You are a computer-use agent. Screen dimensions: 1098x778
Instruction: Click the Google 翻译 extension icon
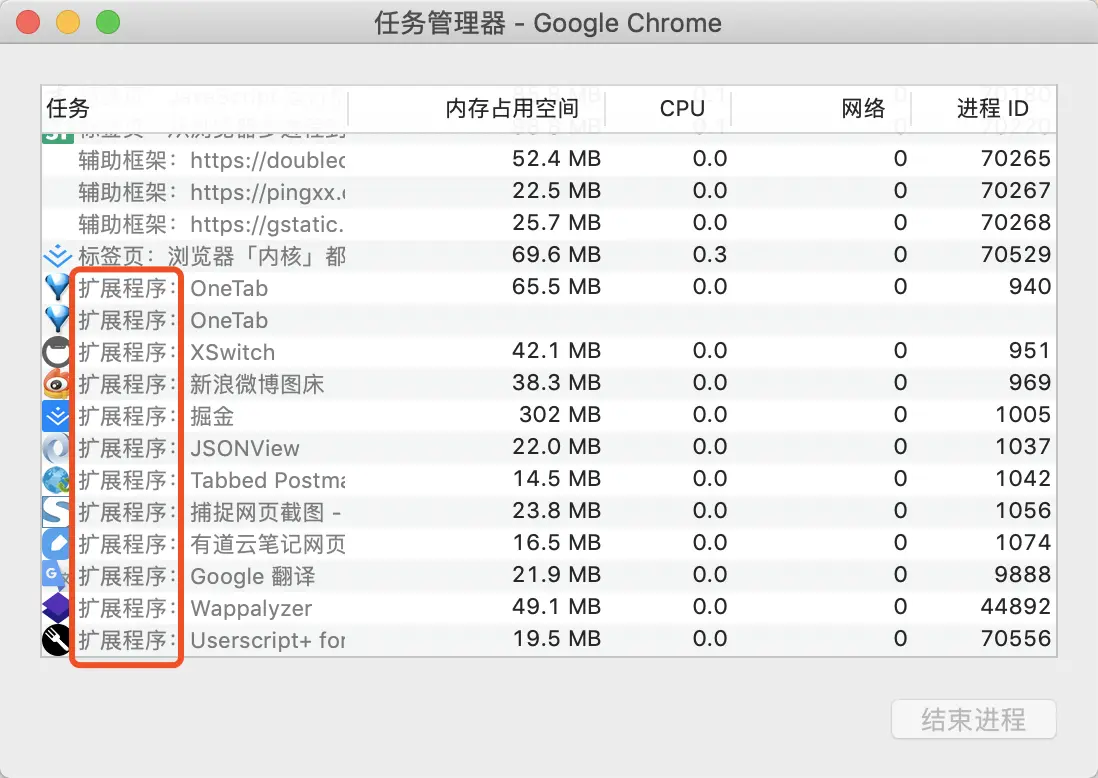(57, 576)
